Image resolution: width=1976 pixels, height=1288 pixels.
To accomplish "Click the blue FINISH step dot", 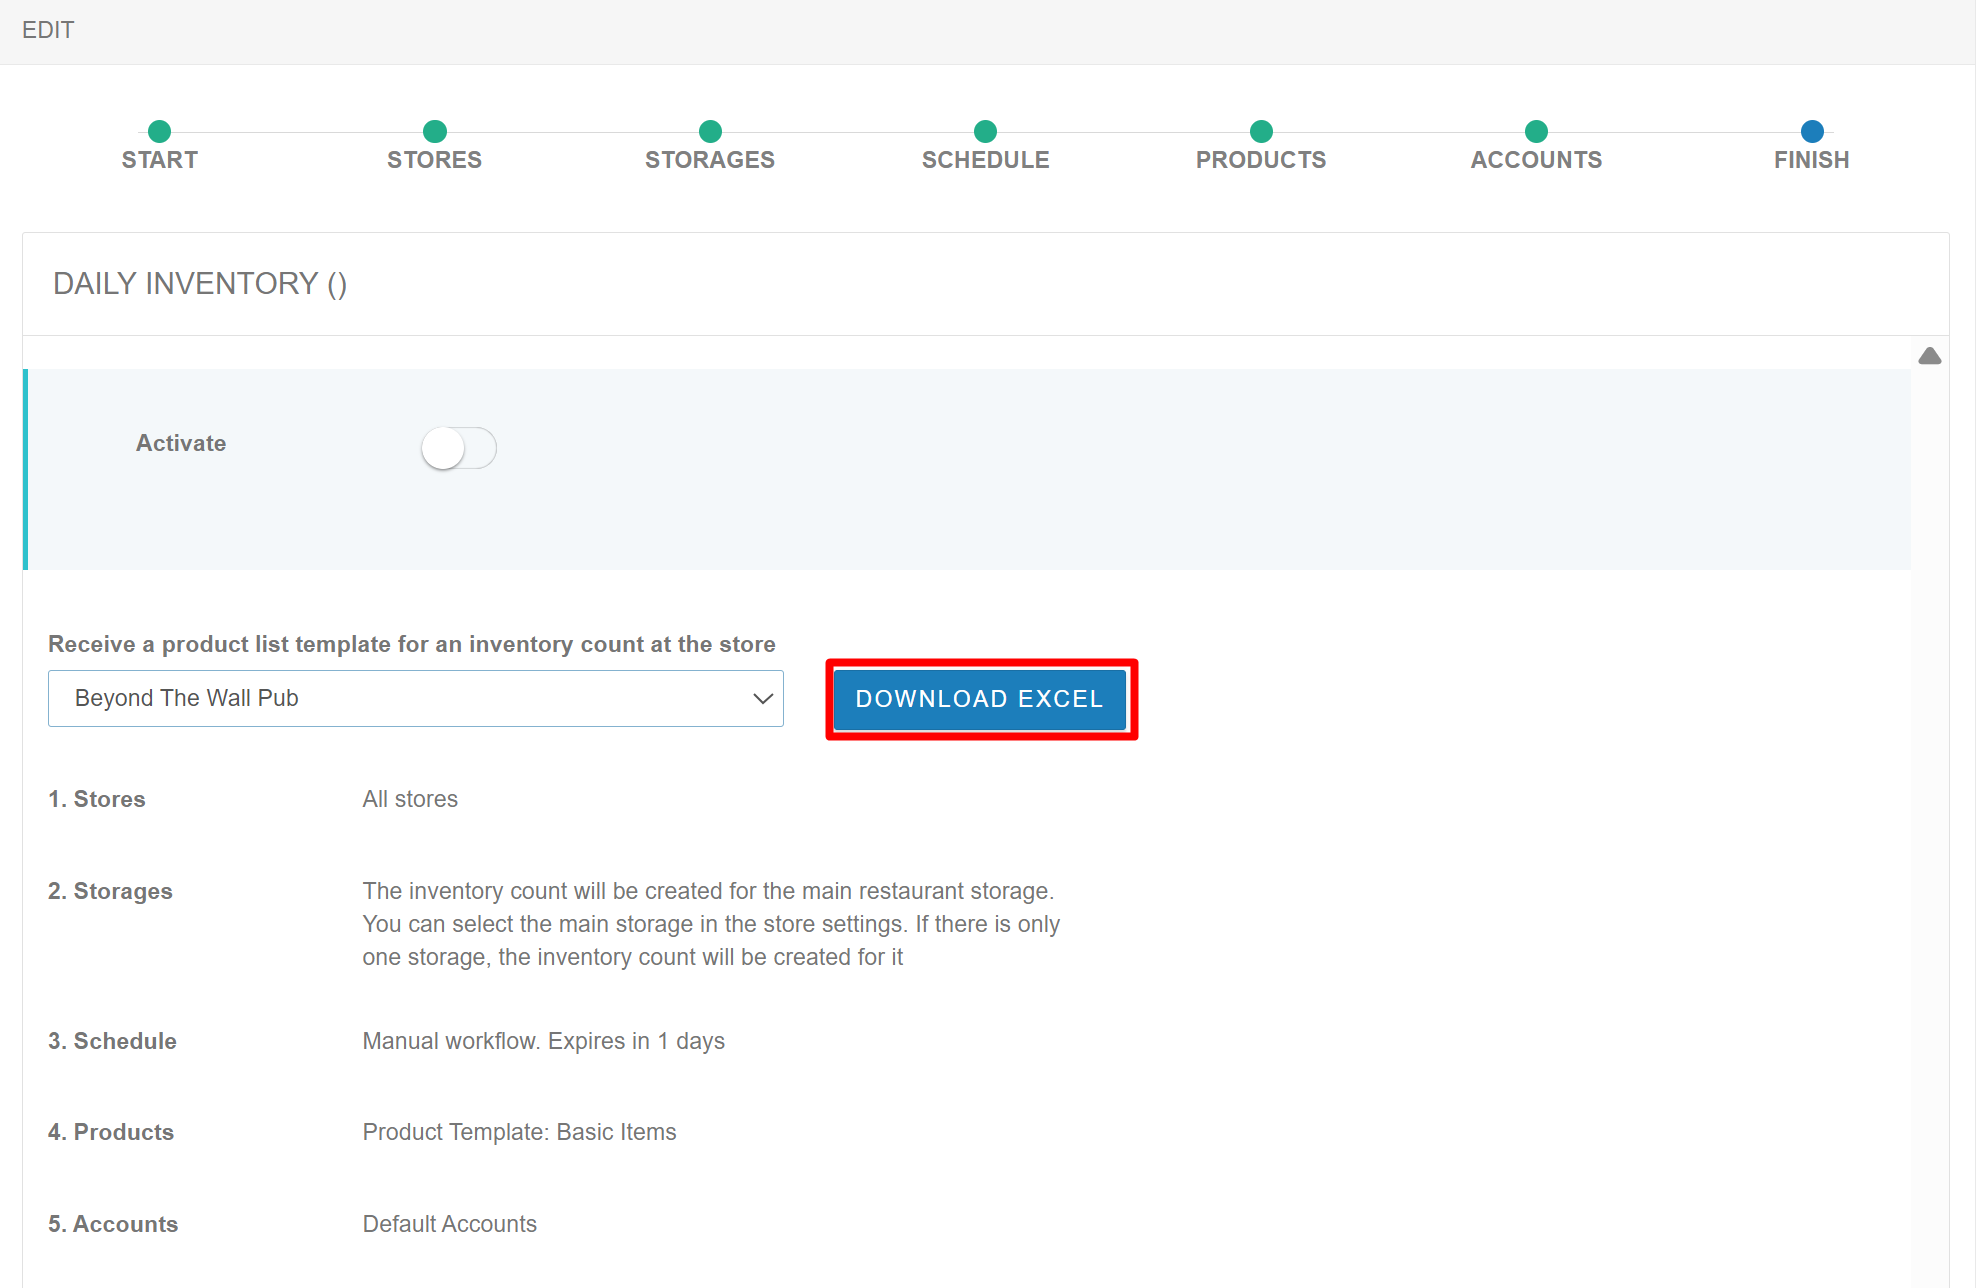I will (x=1811, y=131).
